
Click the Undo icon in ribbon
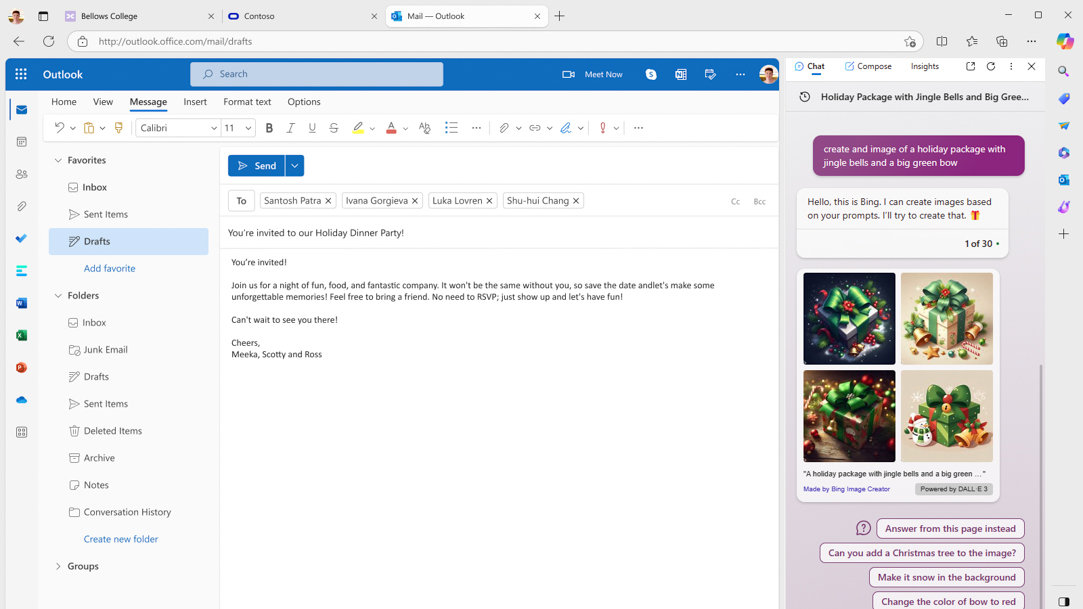pyautogui.click(x=59, y=128)
